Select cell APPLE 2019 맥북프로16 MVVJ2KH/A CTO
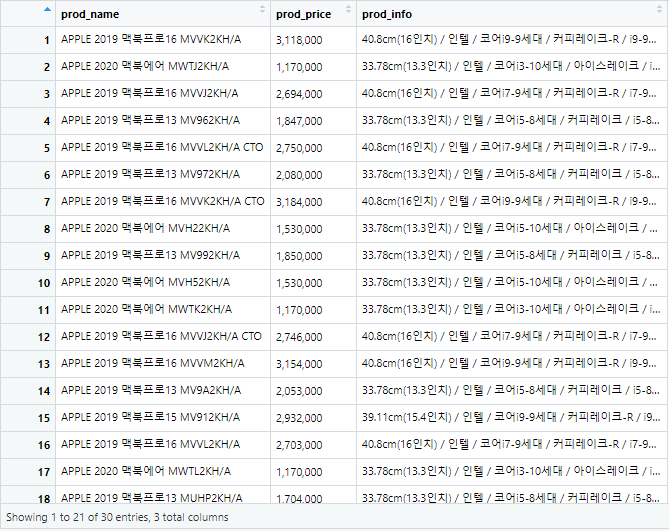 click(163, 337)
